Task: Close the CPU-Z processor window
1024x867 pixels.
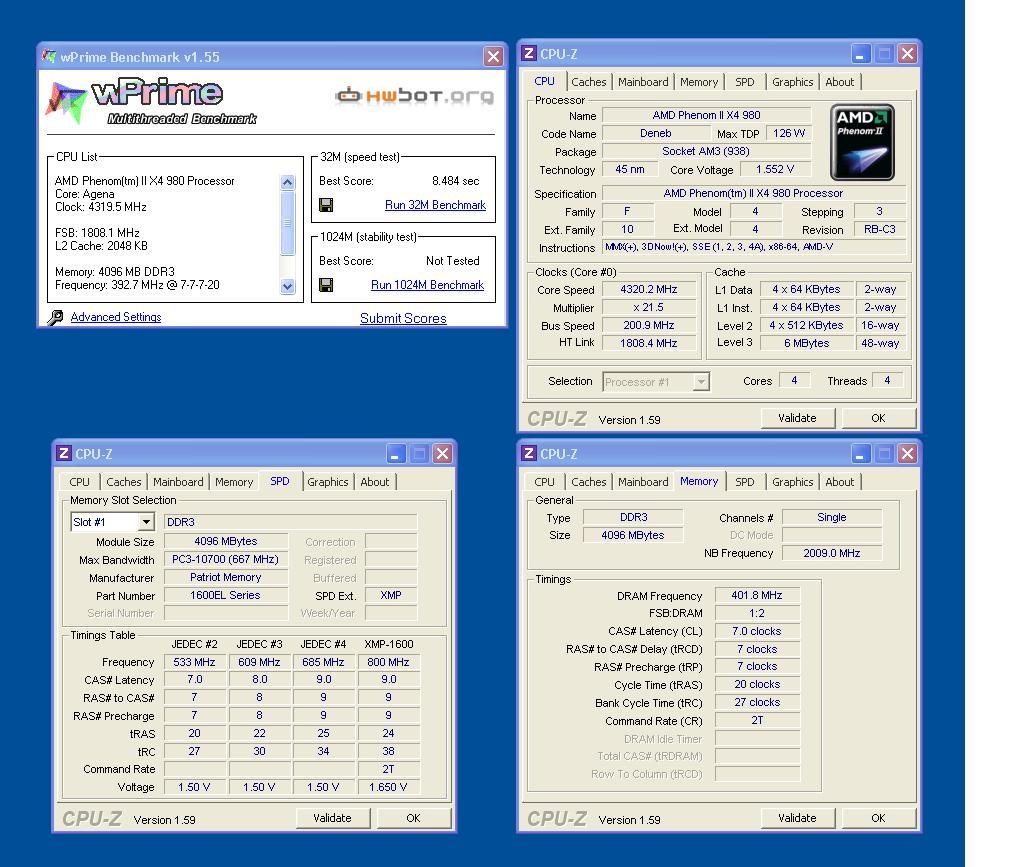Action: coord(907,54)
